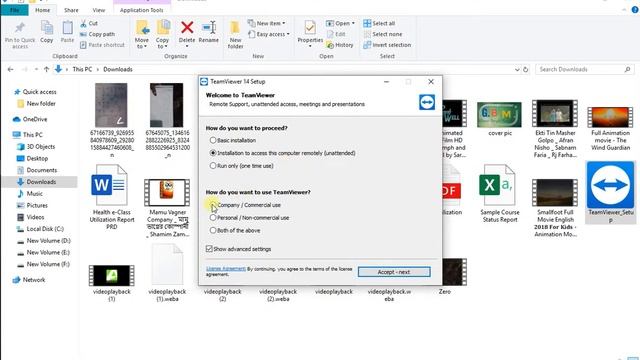Open the License Agreement link
Image resolution: width=640 pixels, height=360 pixels.
[226, 269]
